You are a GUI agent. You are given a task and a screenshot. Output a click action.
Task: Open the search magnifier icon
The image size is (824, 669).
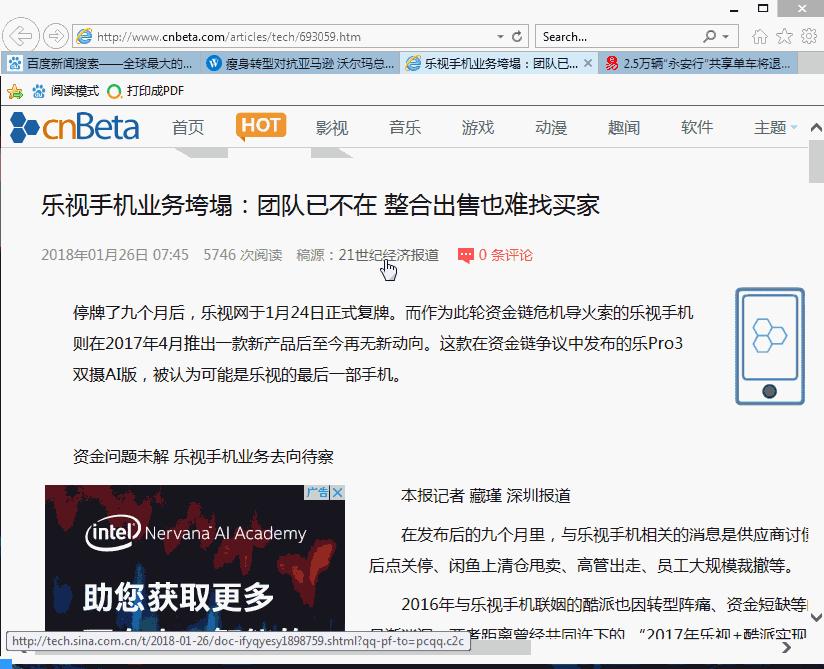[708, 36]
